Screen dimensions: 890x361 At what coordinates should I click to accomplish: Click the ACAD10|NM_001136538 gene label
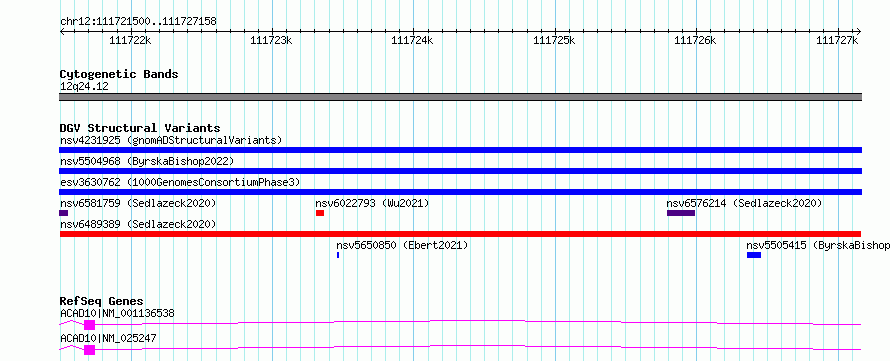pyautogui.click(x=117, y=313)
